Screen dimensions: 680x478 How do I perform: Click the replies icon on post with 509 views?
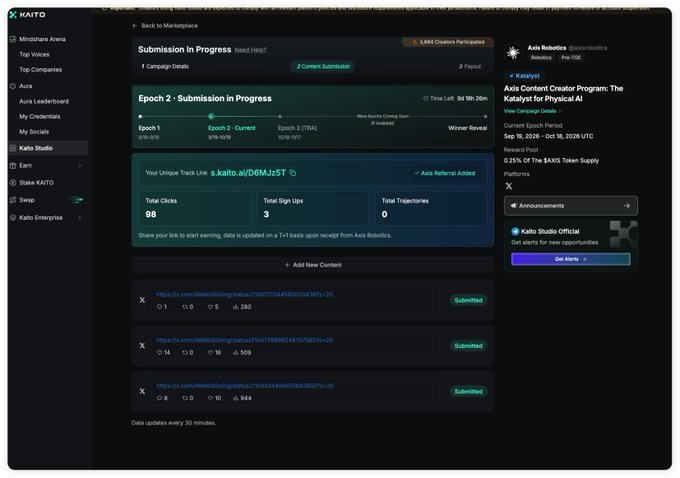click(160, 353)
